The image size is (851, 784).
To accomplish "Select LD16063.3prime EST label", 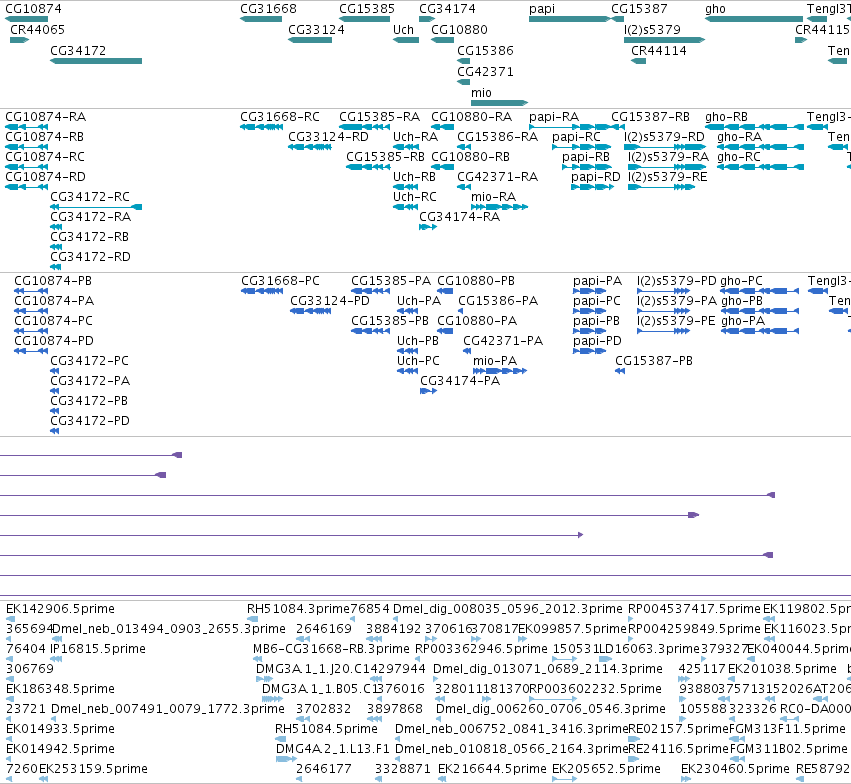I will coord(649,649).
